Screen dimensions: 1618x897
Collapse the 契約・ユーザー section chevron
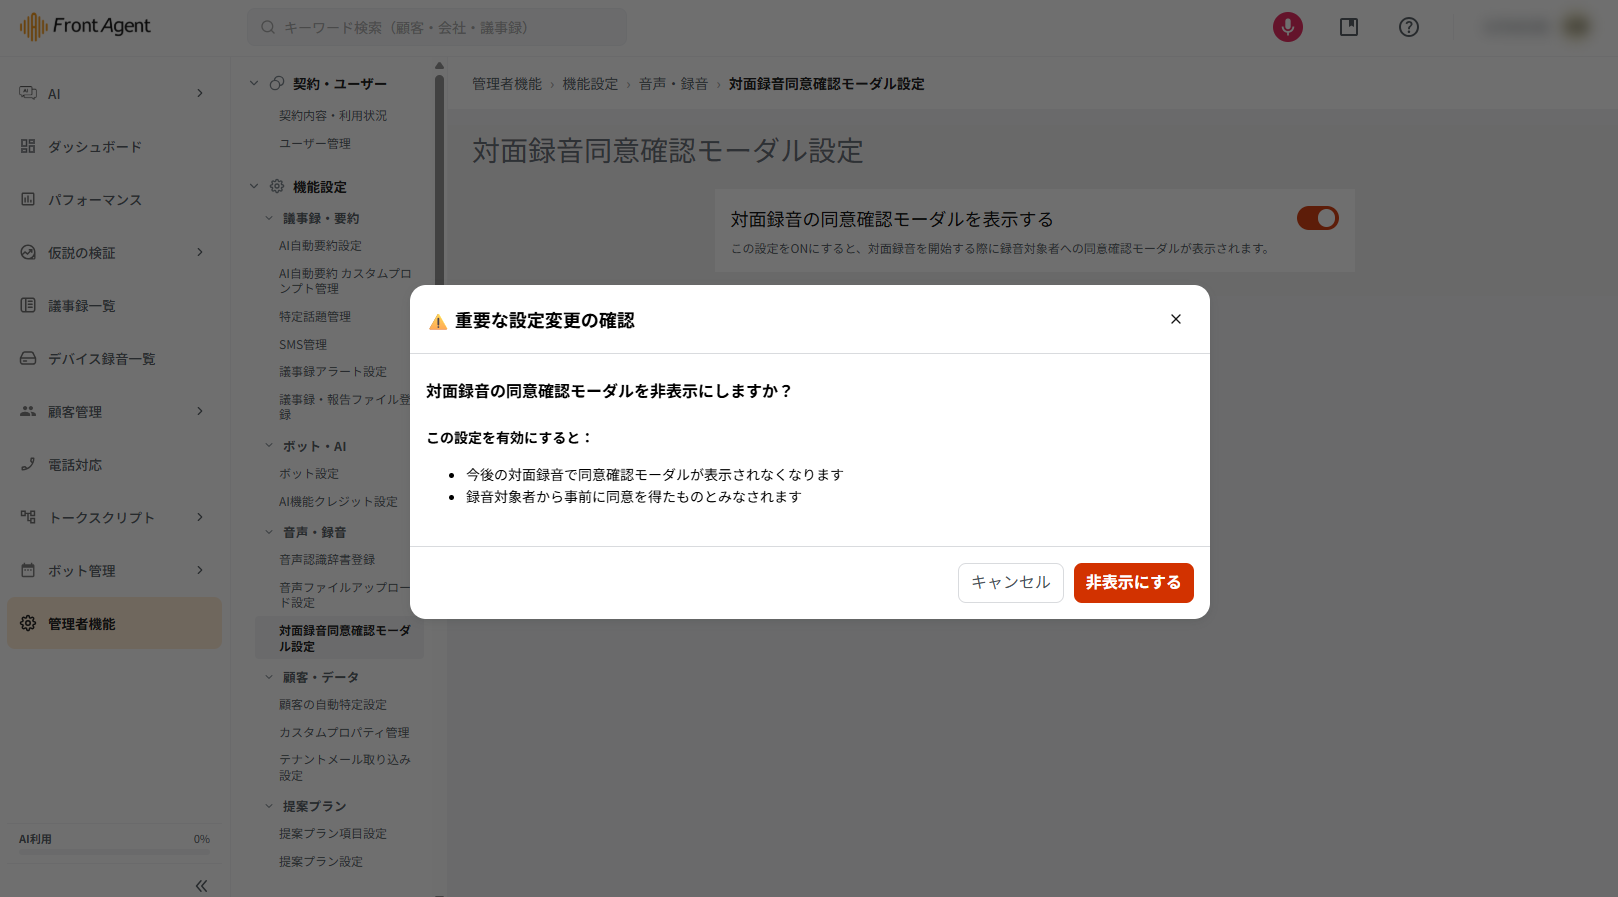pyautogui.click(x=254, y=83)
